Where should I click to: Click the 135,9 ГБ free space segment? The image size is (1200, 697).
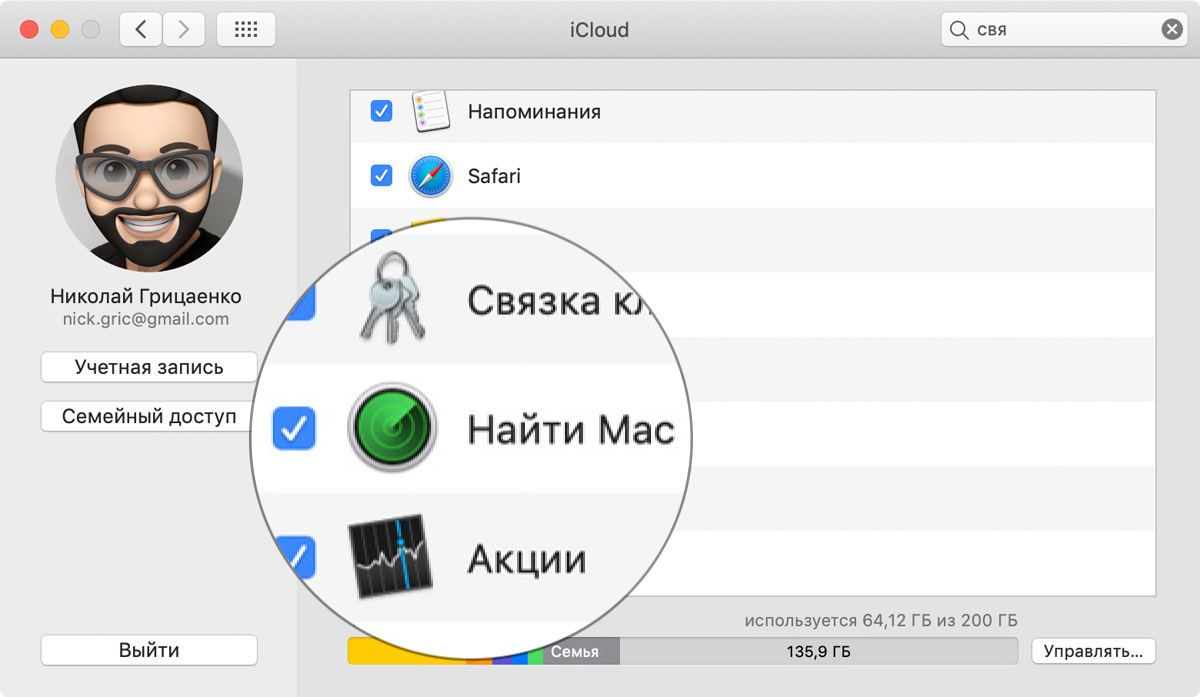[x=819, y=652]
